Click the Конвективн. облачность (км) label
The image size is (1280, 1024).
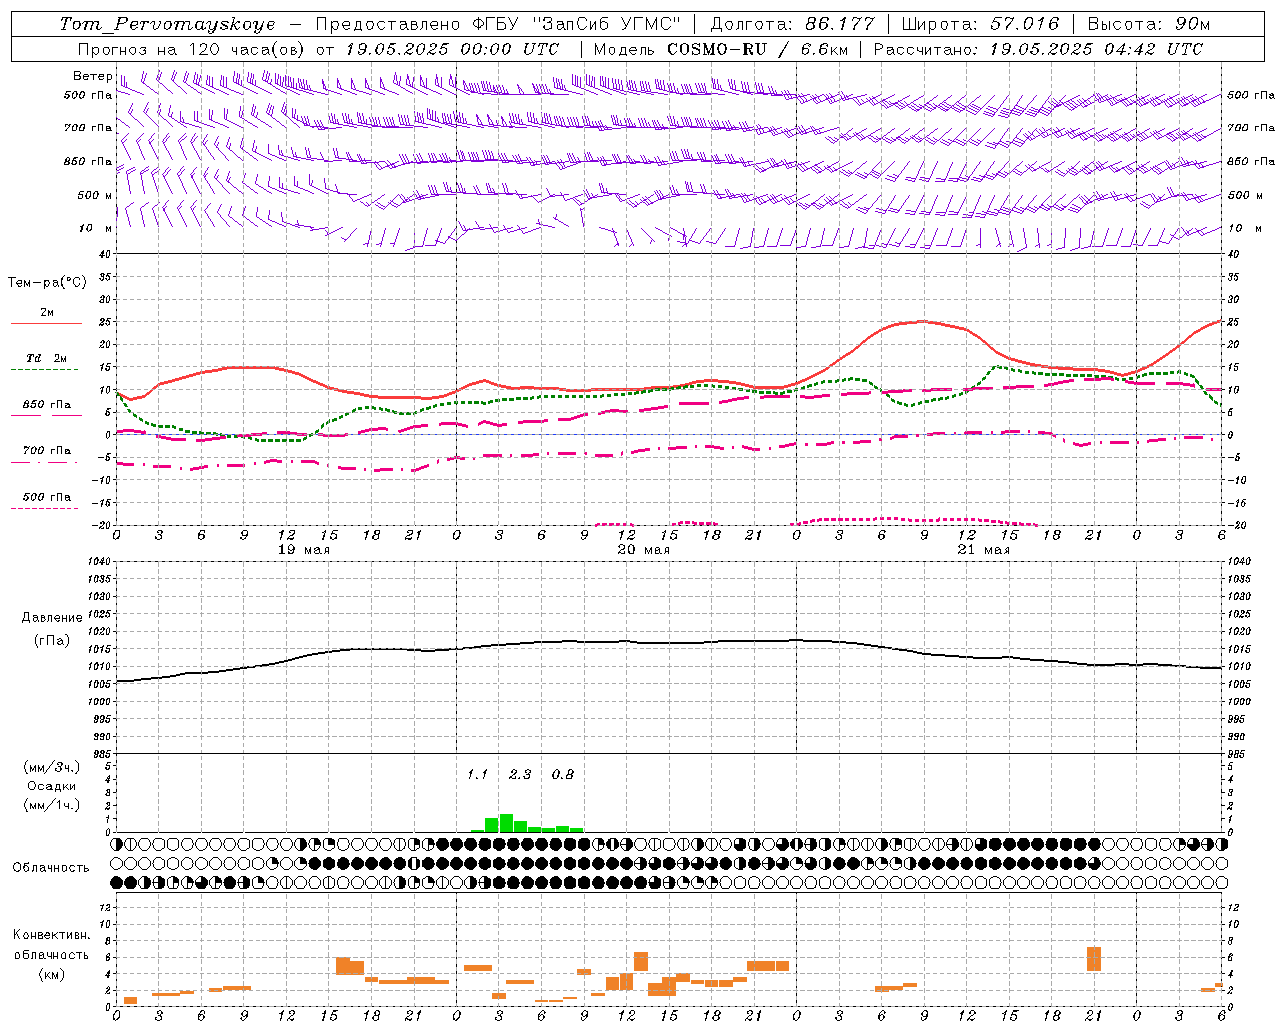(51, 955)
